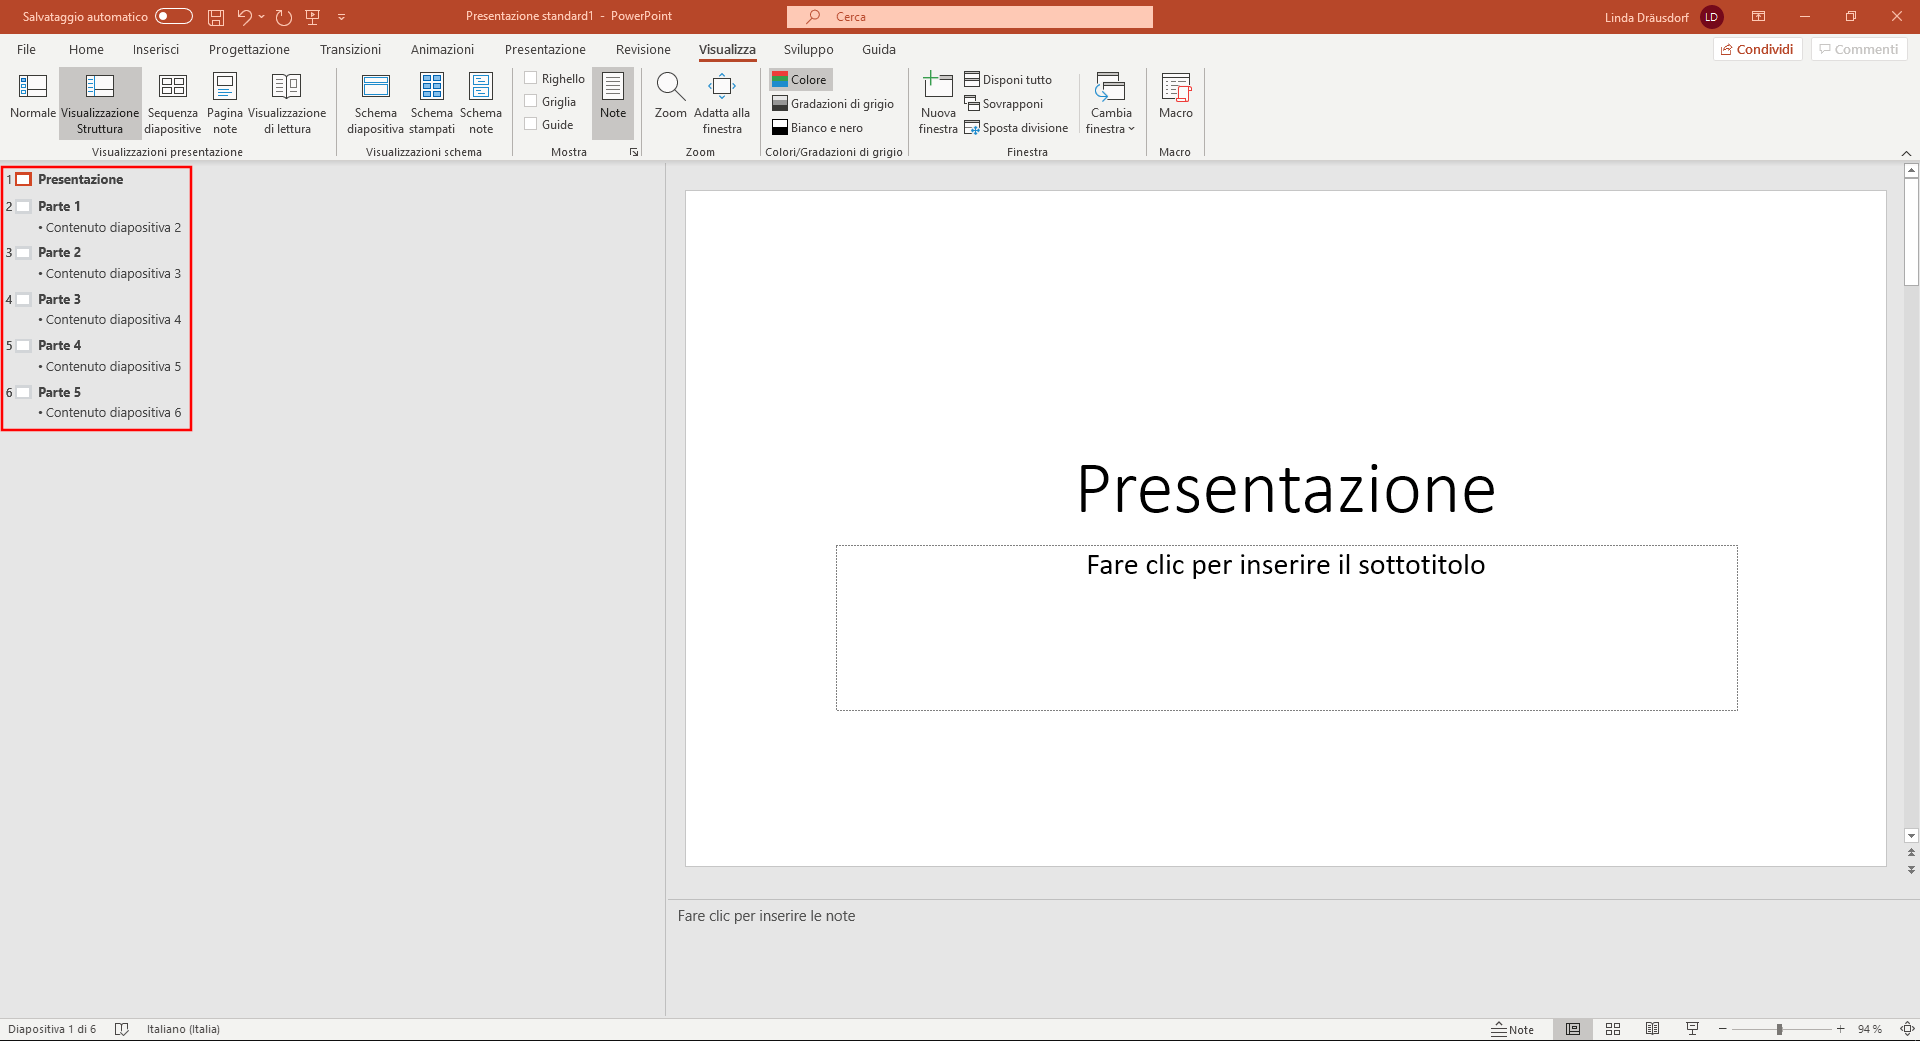The width and height of the screenshot is (1920, 1041).
Task: Click Disponi tutto
Action: point(1008,80)
